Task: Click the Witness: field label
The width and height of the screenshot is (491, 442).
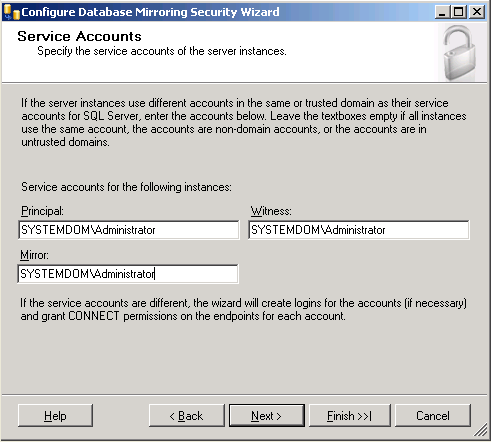Action: tap(271, 211)
